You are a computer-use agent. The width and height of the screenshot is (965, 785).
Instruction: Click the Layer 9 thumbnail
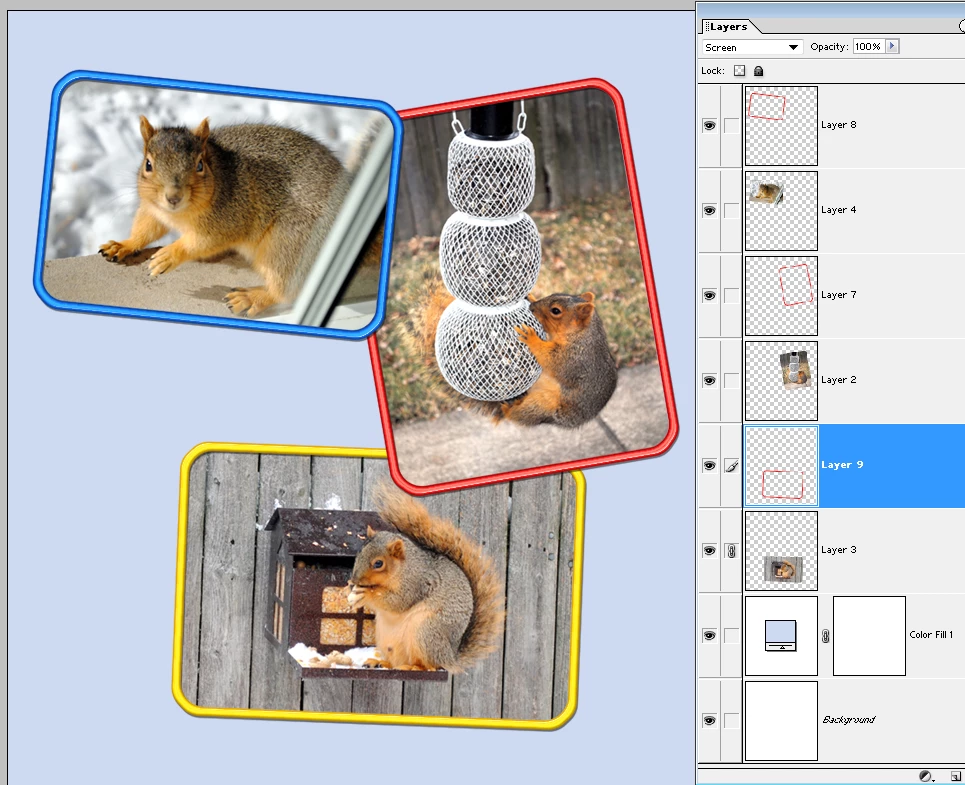coord(782,466)
